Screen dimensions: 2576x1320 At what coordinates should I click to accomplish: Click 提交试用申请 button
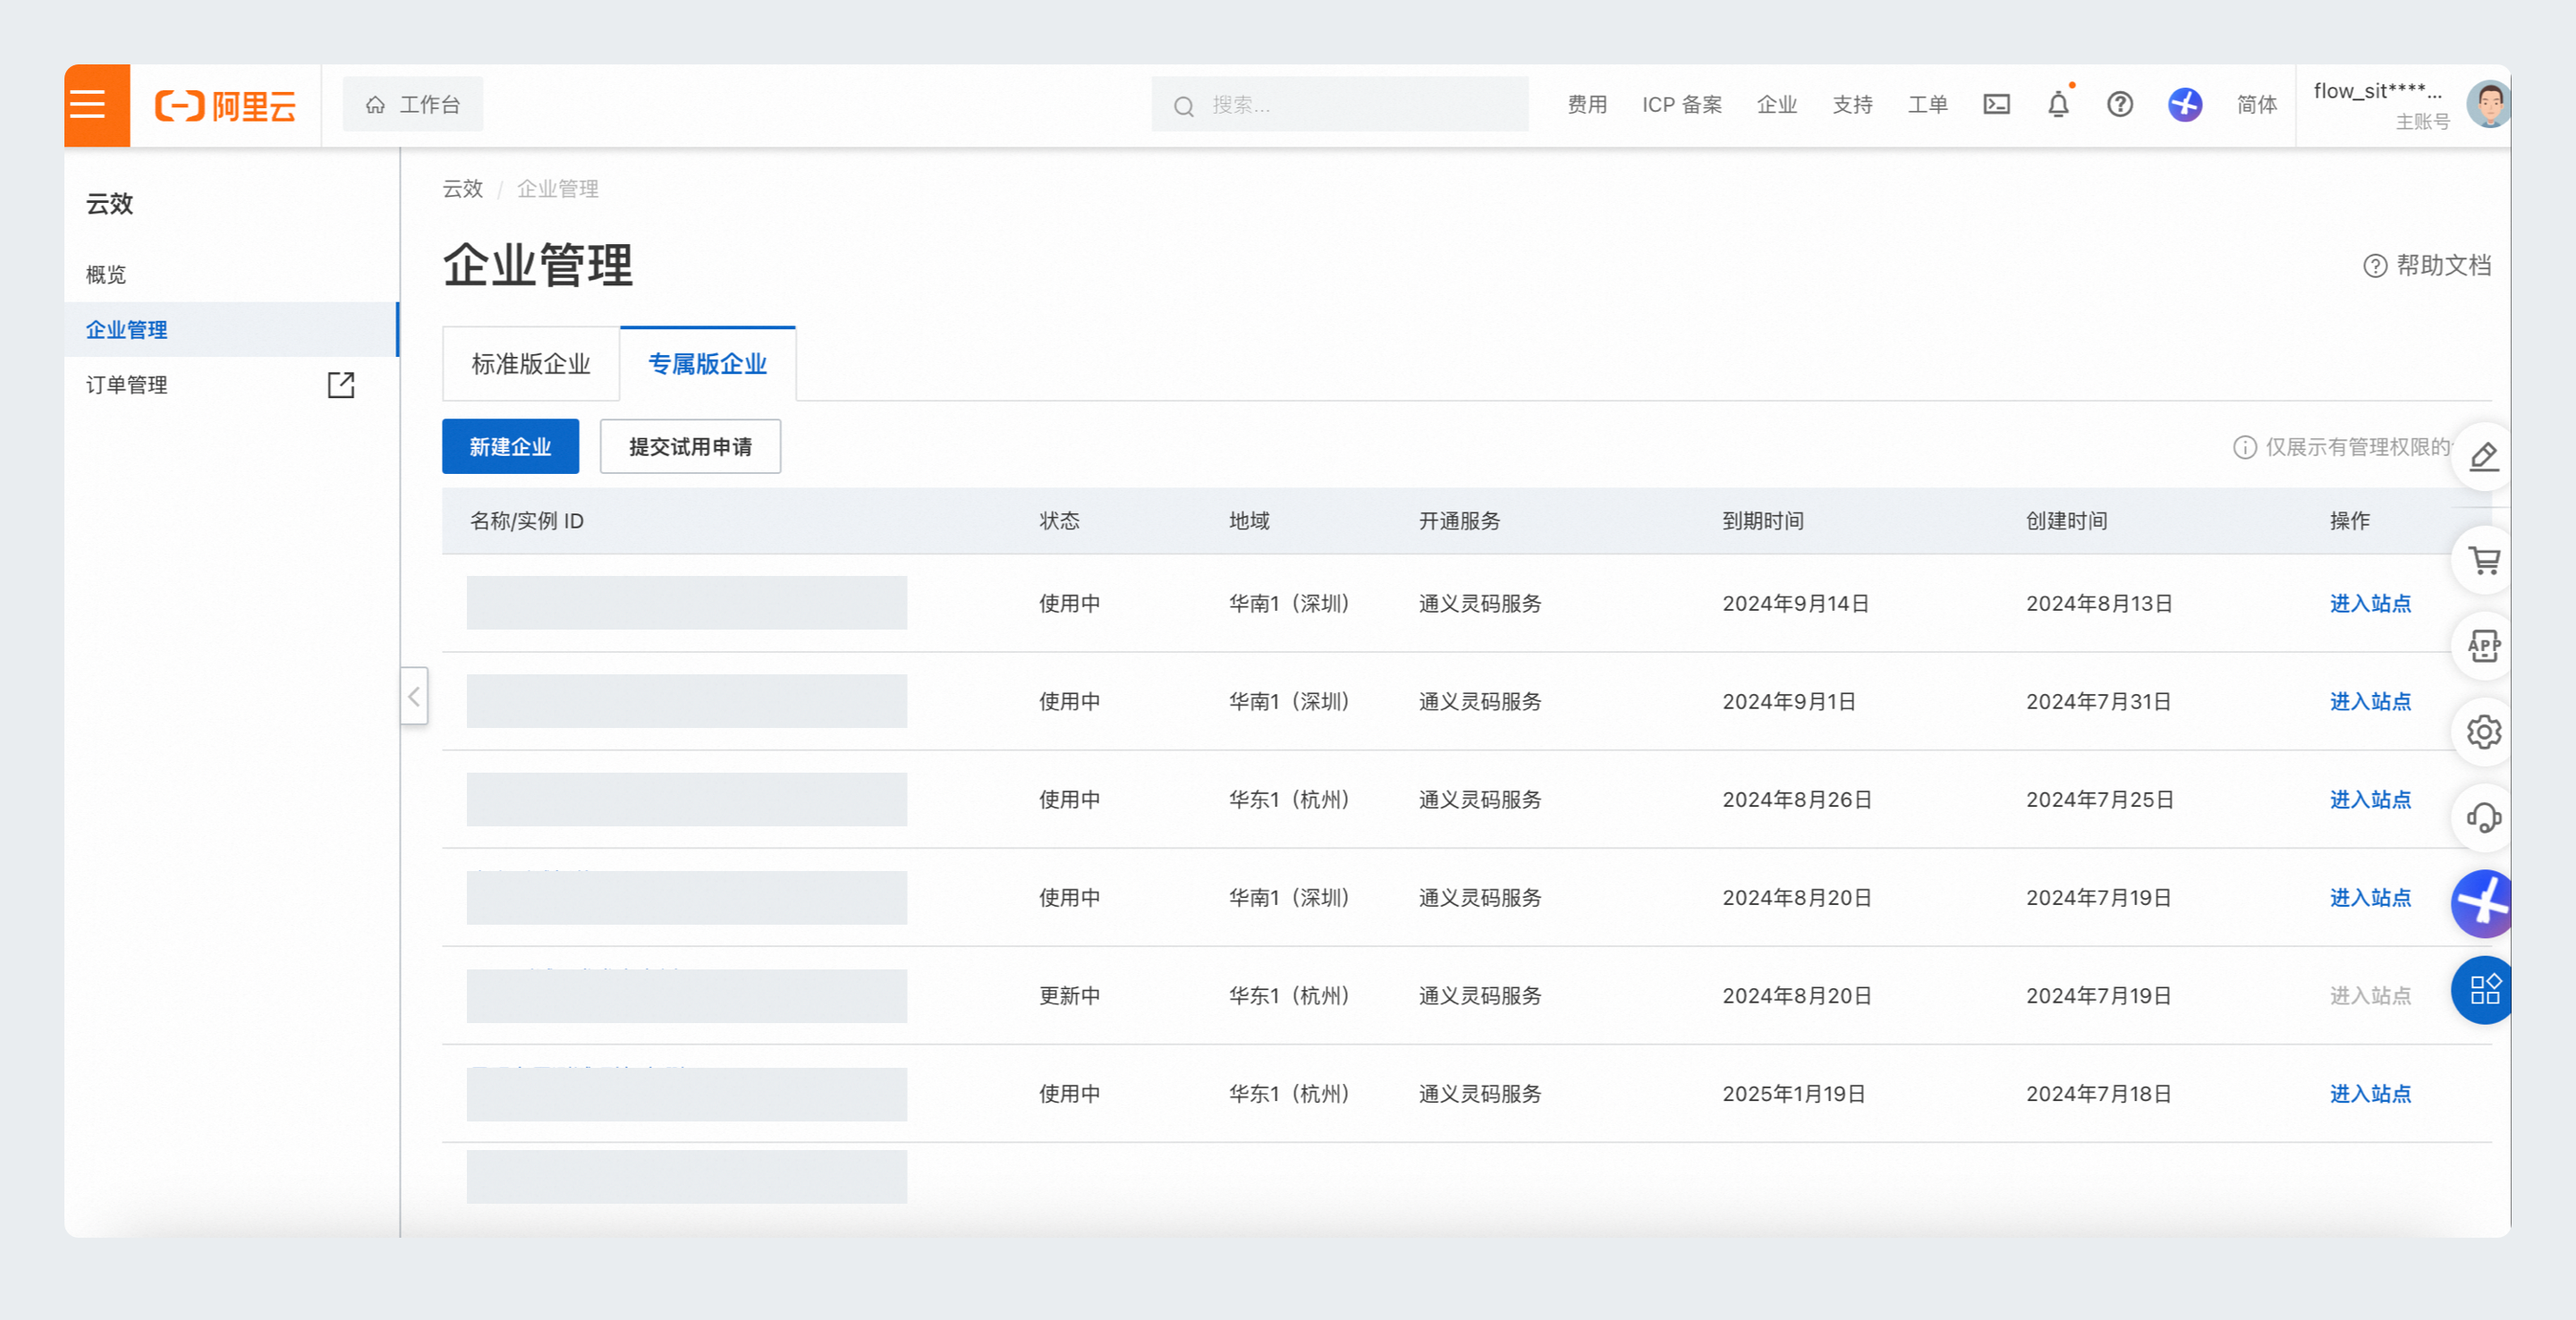(x=690, y=446)
